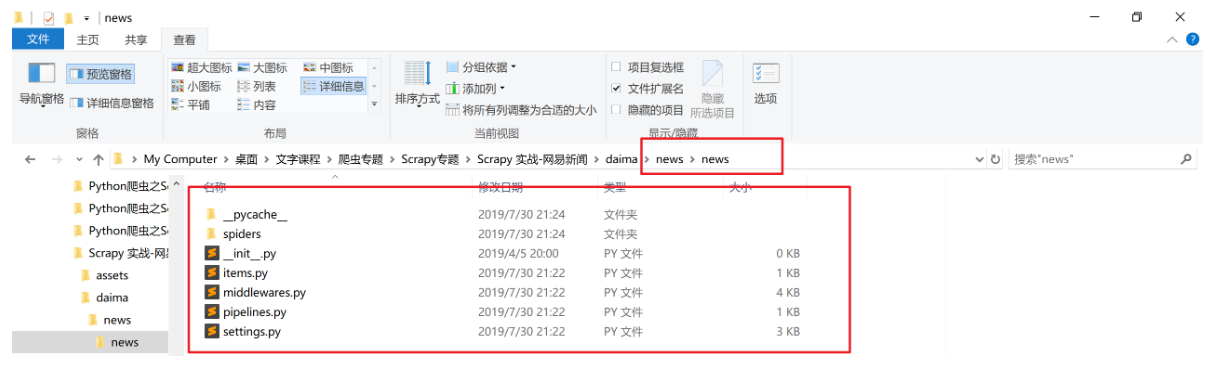Click 将所有列调整为合适的大小
The width and height of the screenshot is (1218, 376).
tap(521, 110)
